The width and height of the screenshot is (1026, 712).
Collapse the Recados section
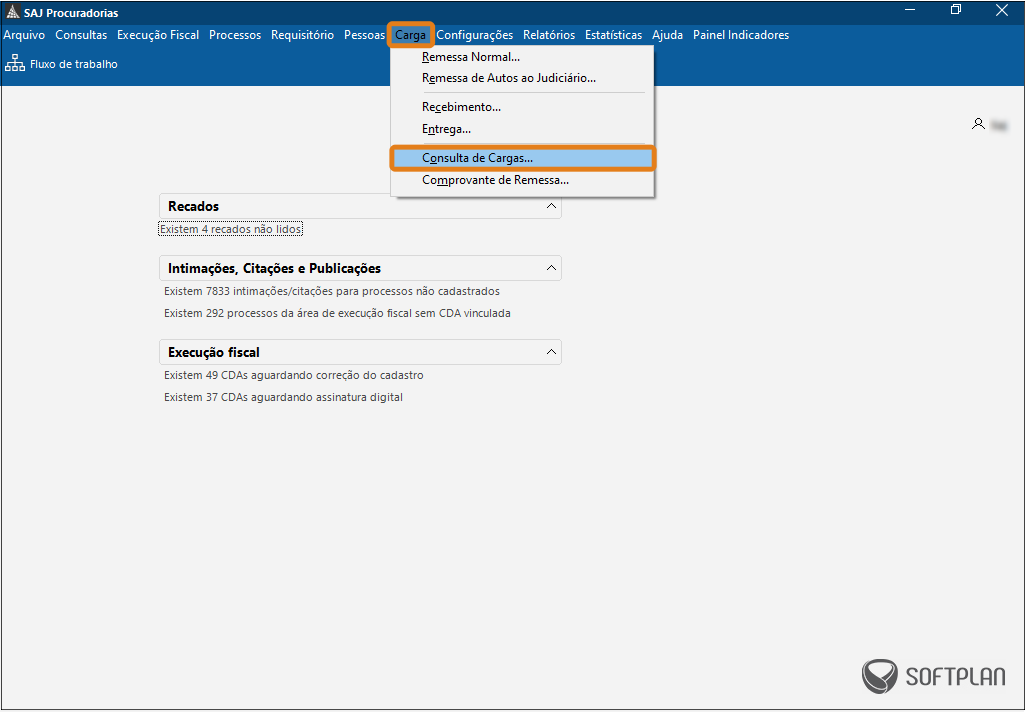550,206
